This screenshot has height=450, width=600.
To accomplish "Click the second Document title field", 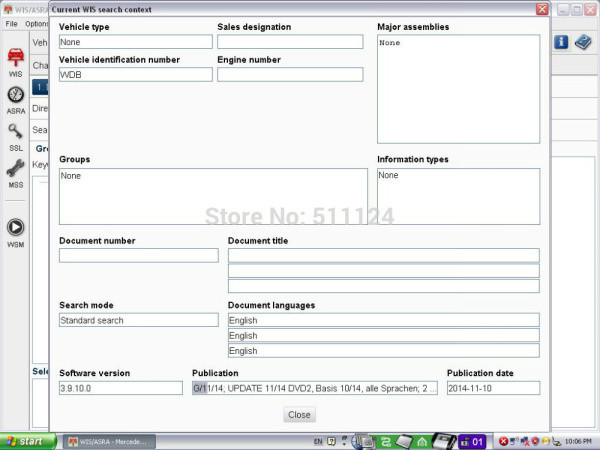I will pos(384,271).
